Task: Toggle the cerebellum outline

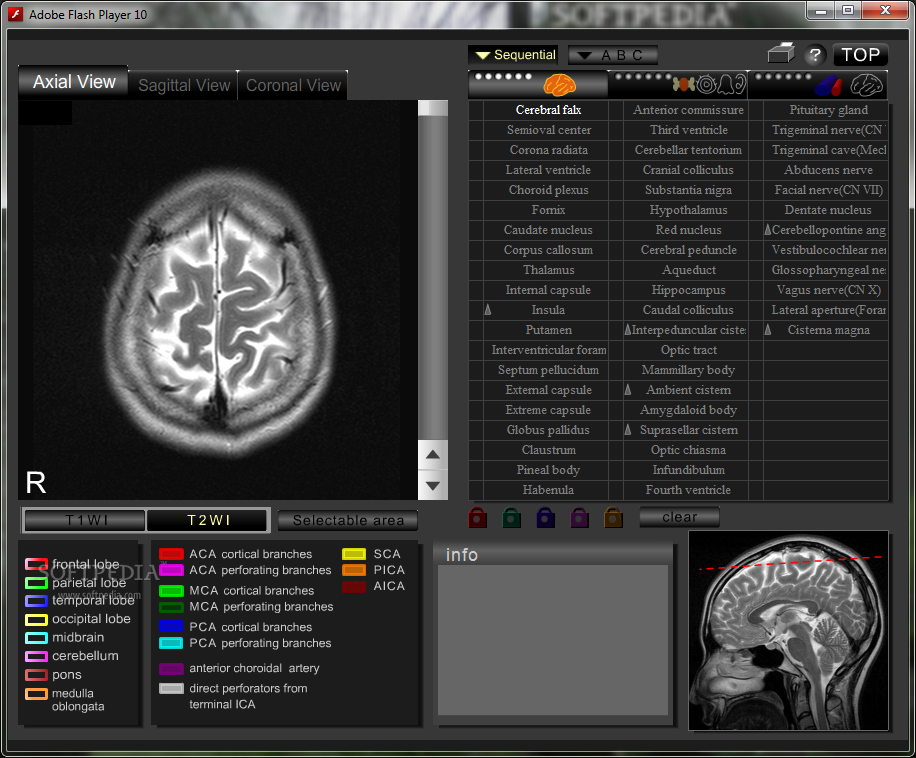Action: (x=36, y=656)
